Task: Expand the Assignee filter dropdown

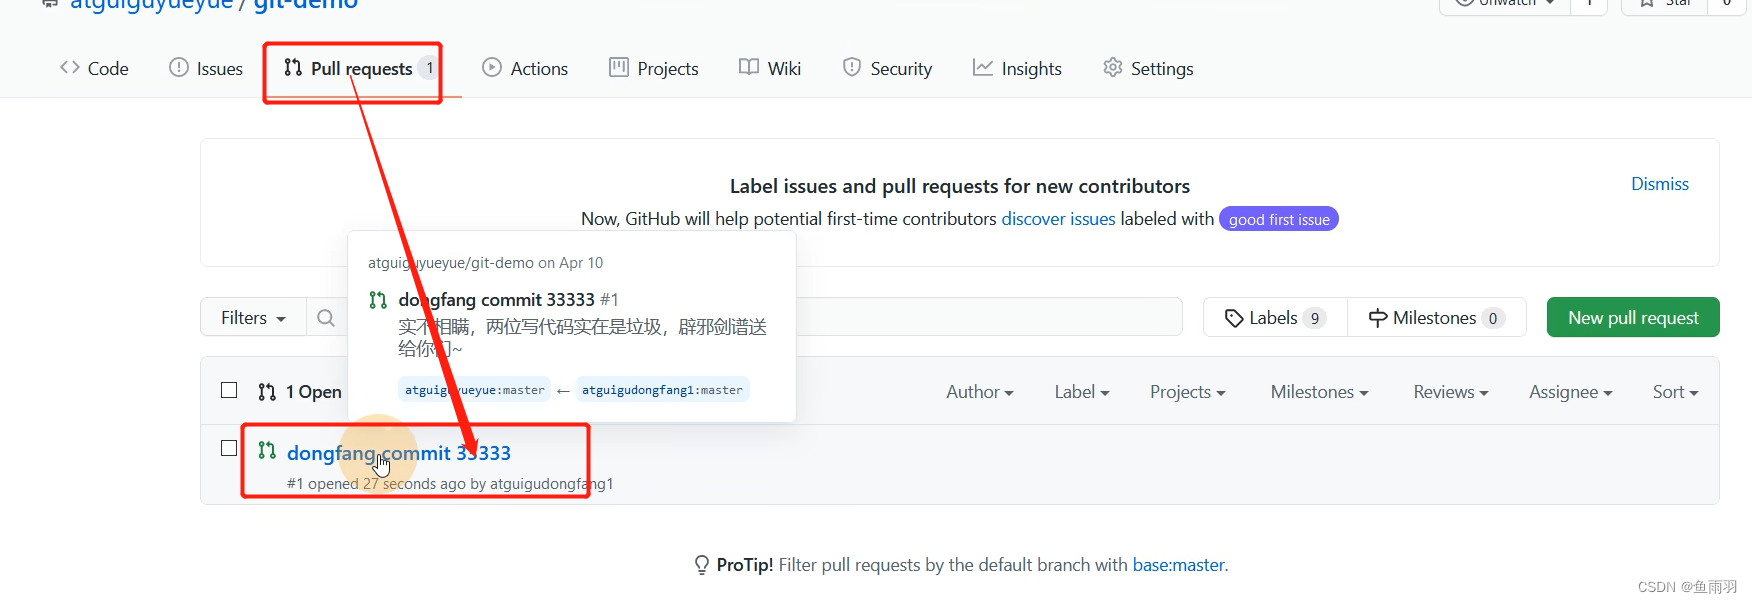Action: click(1571, 392)
